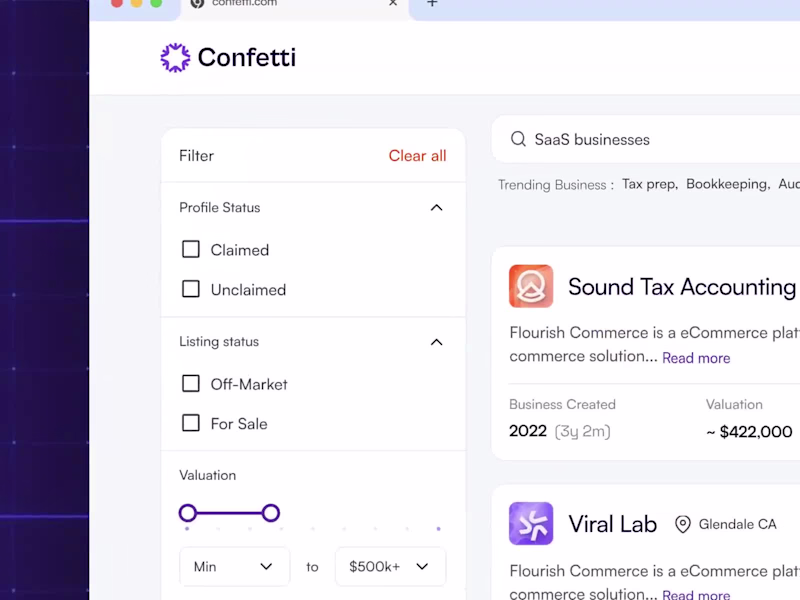Click the favicon on the confetti.com tab
This screenshot has height=600, width=800.
(197, 4)
